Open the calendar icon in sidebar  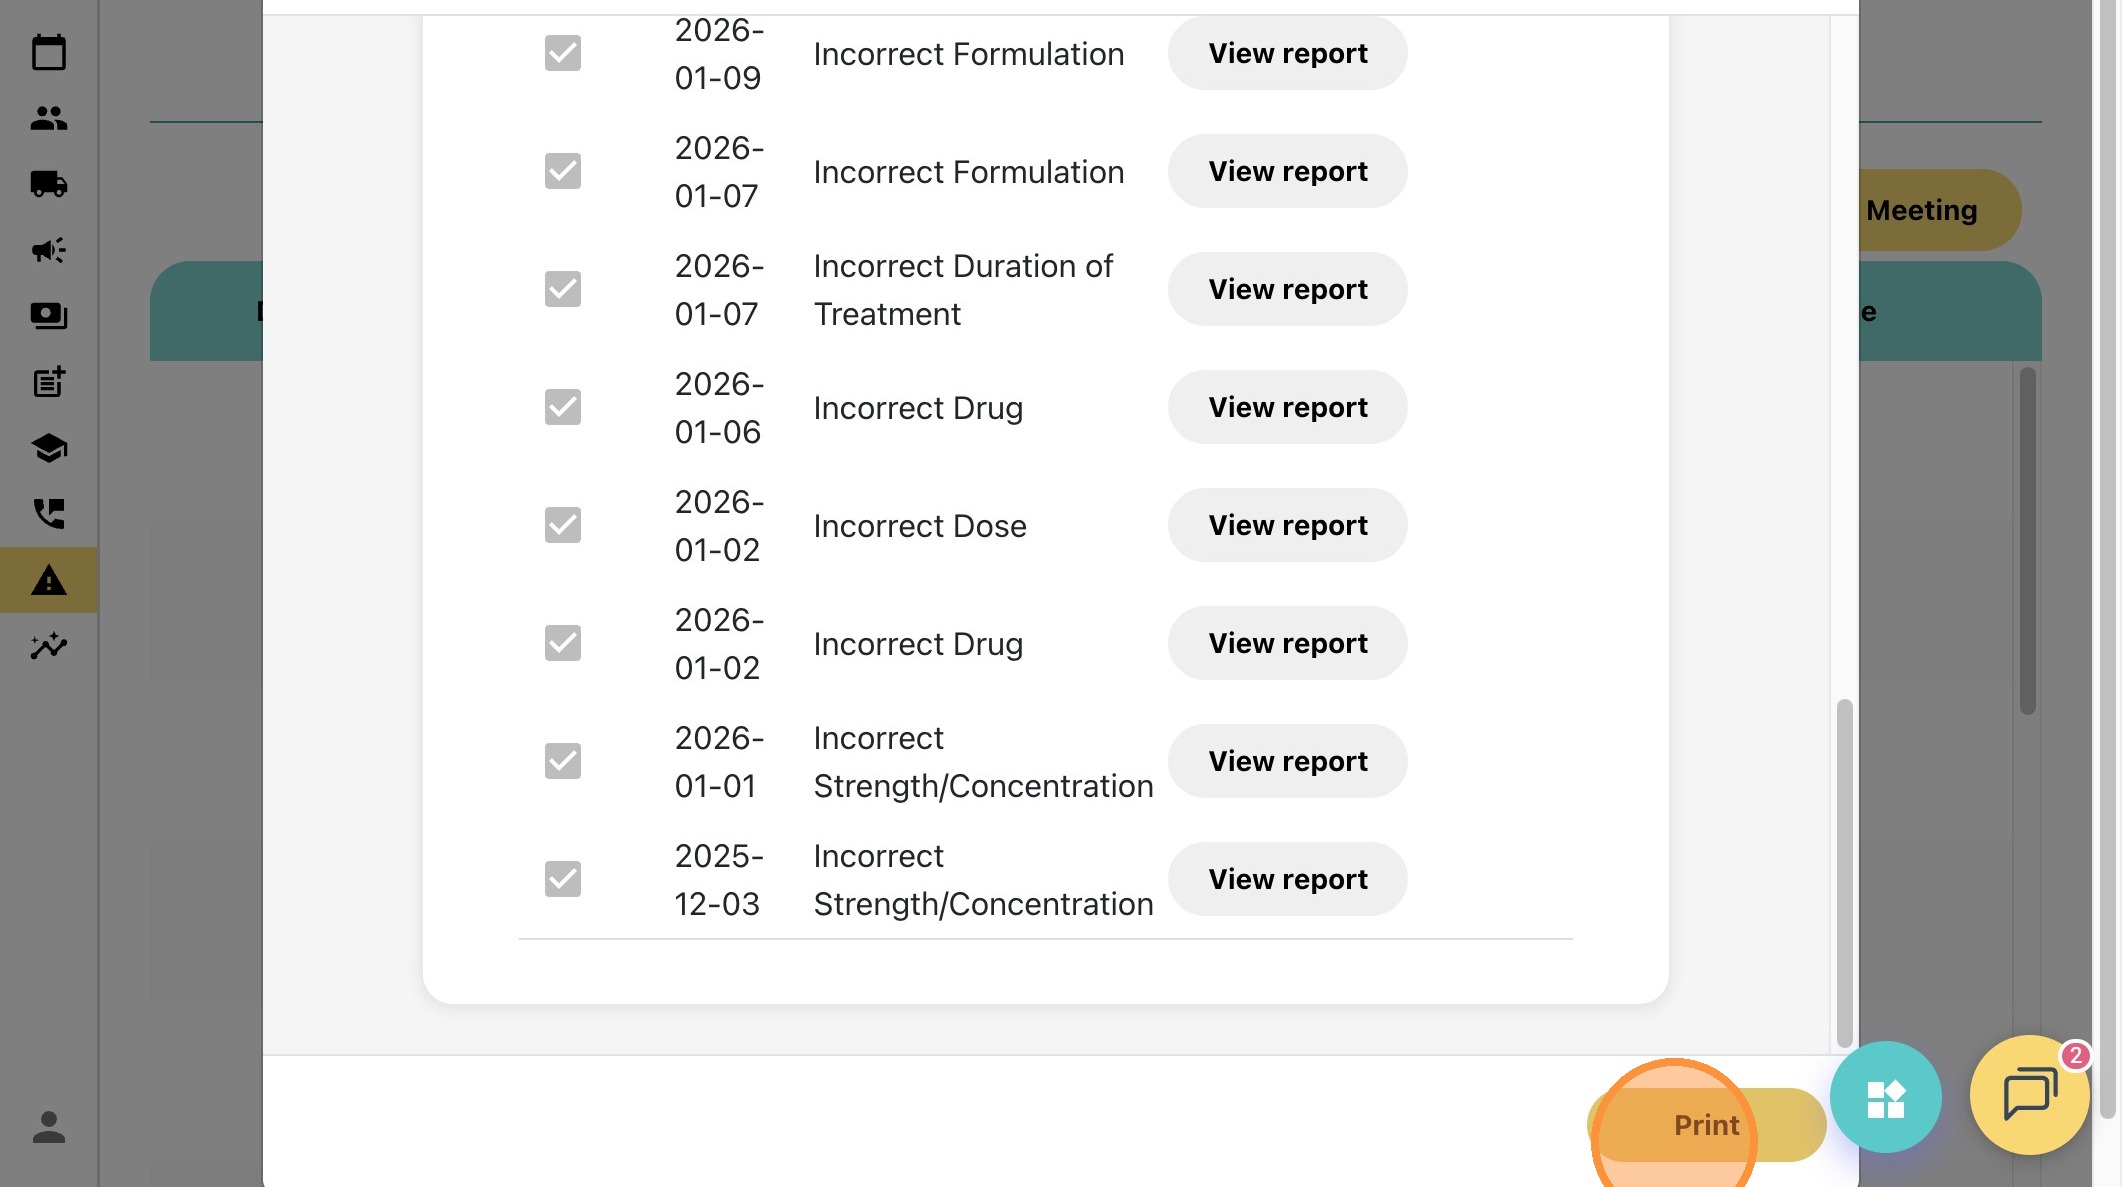coord(48,52)
